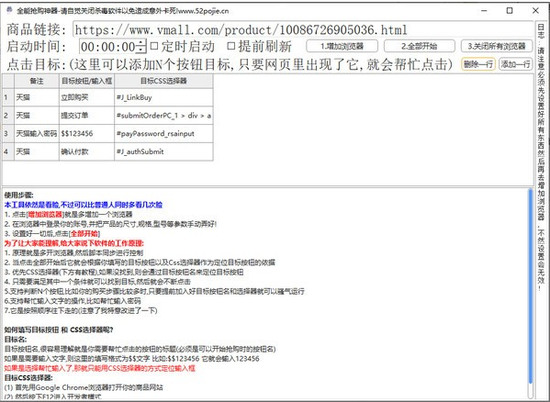Click the app icon in title bar
The image size is (550, 402).
point(9,10)
